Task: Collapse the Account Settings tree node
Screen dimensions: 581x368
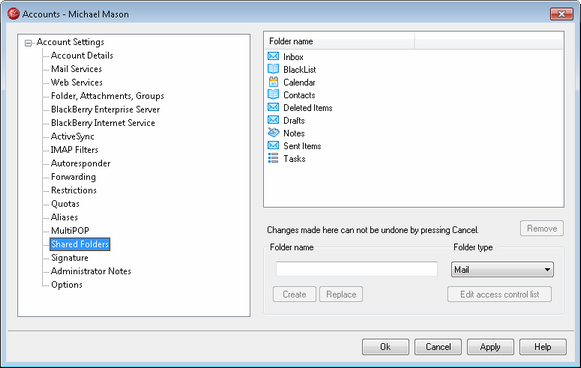Action: (28, 43)
